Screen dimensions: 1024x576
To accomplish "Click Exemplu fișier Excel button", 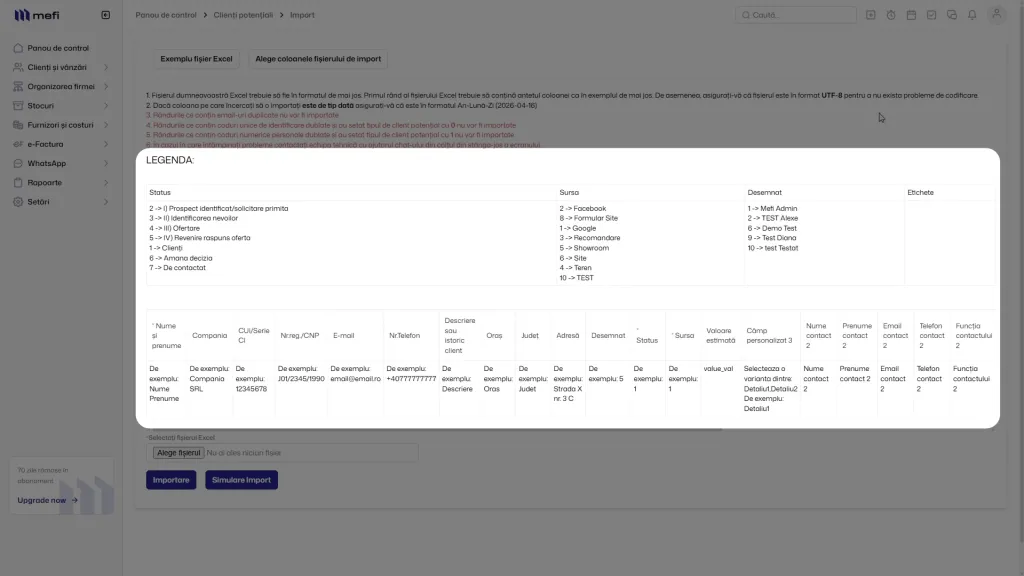I will pos(197,59).
